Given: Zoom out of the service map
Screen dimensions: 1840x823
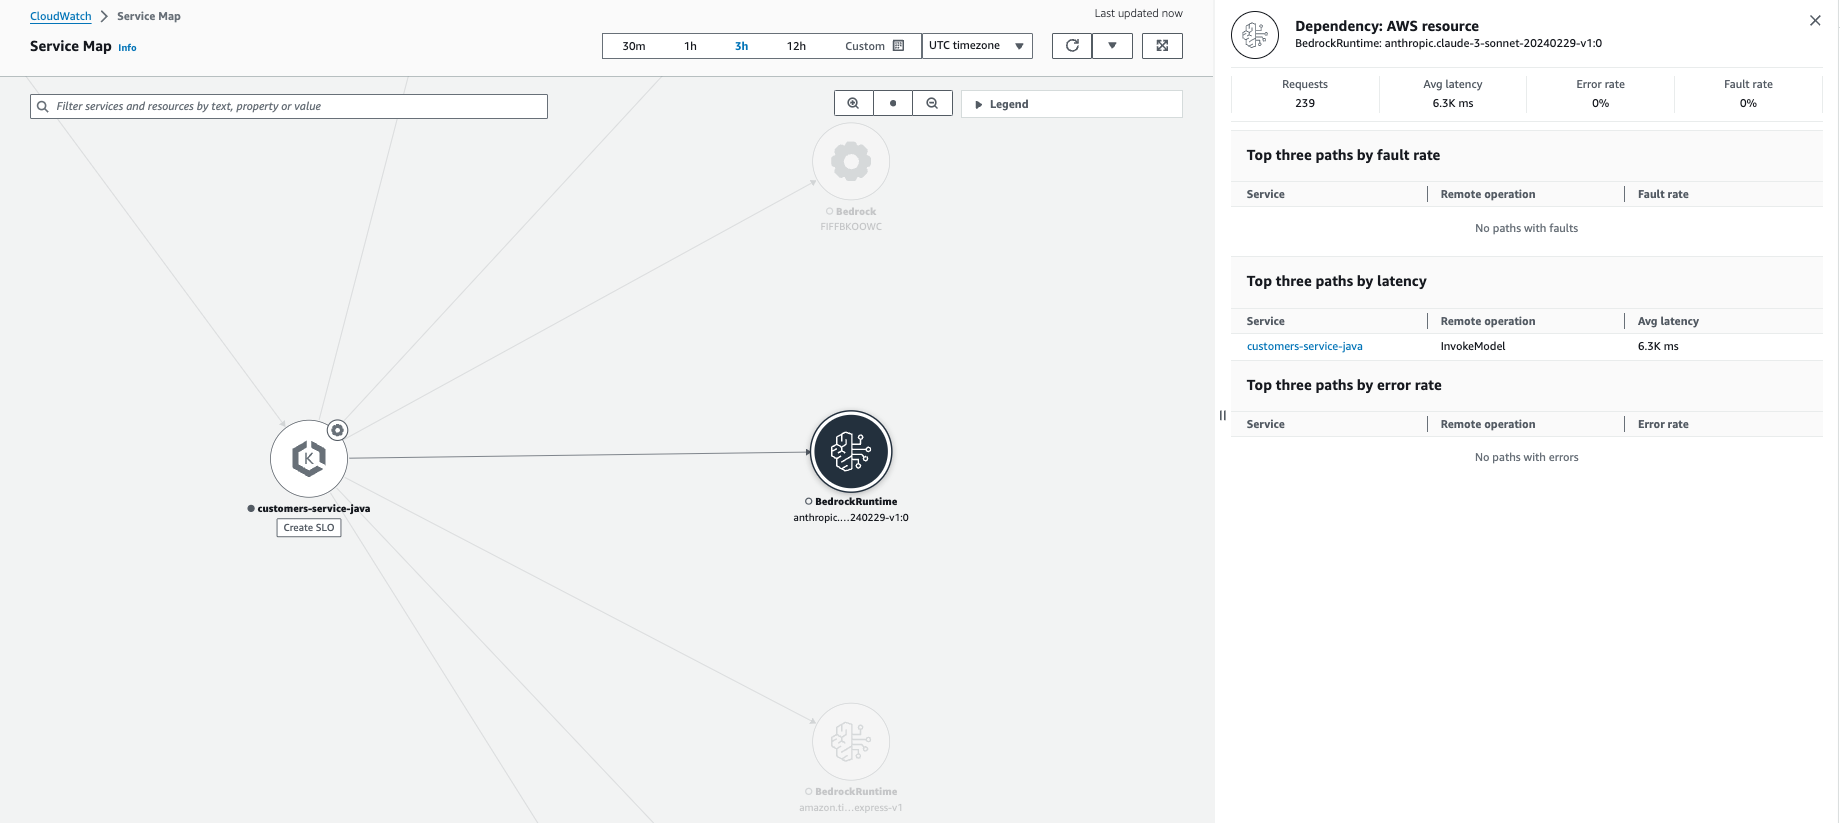Looking at the screenshot, I should [932, 103].
